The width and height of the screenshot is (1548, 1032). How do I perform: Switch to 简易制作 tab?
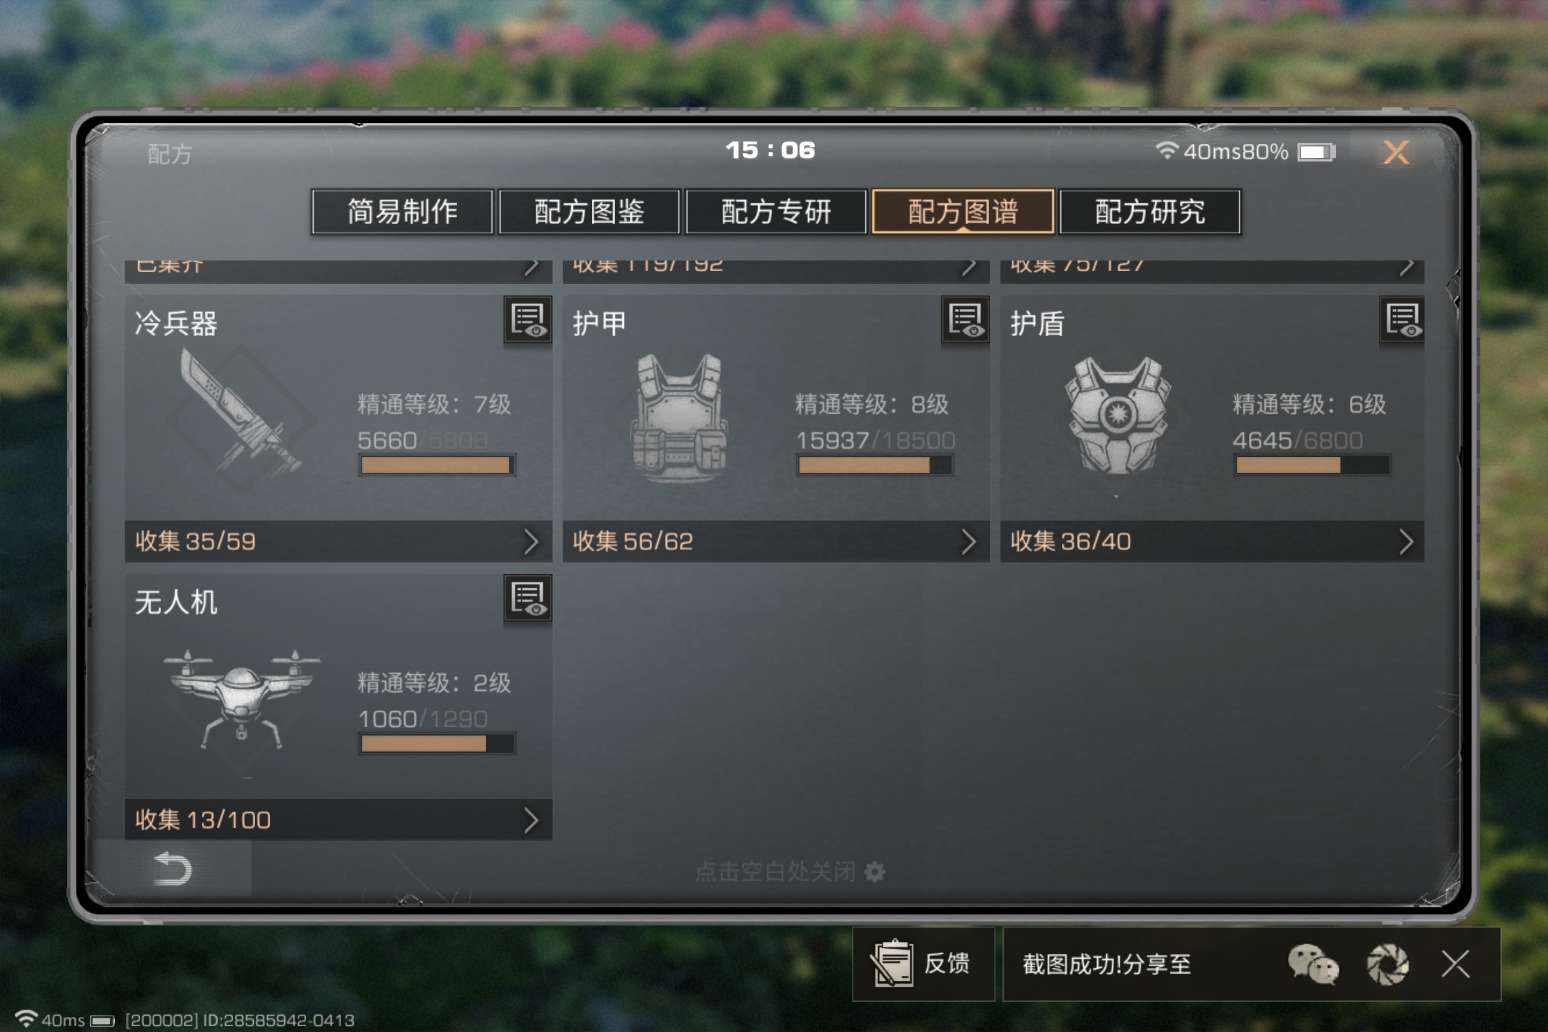pyautogui.click(x=402, y=211)
